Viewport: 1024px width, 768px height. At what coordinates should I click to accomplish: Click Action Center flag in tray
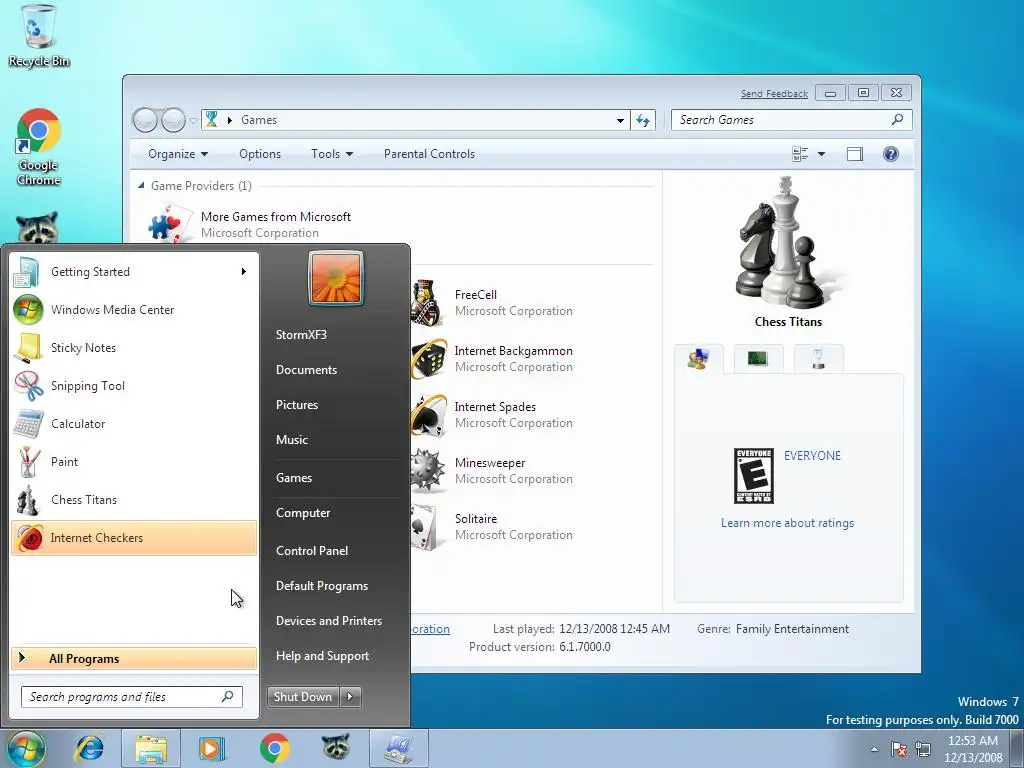pos(899,749)
